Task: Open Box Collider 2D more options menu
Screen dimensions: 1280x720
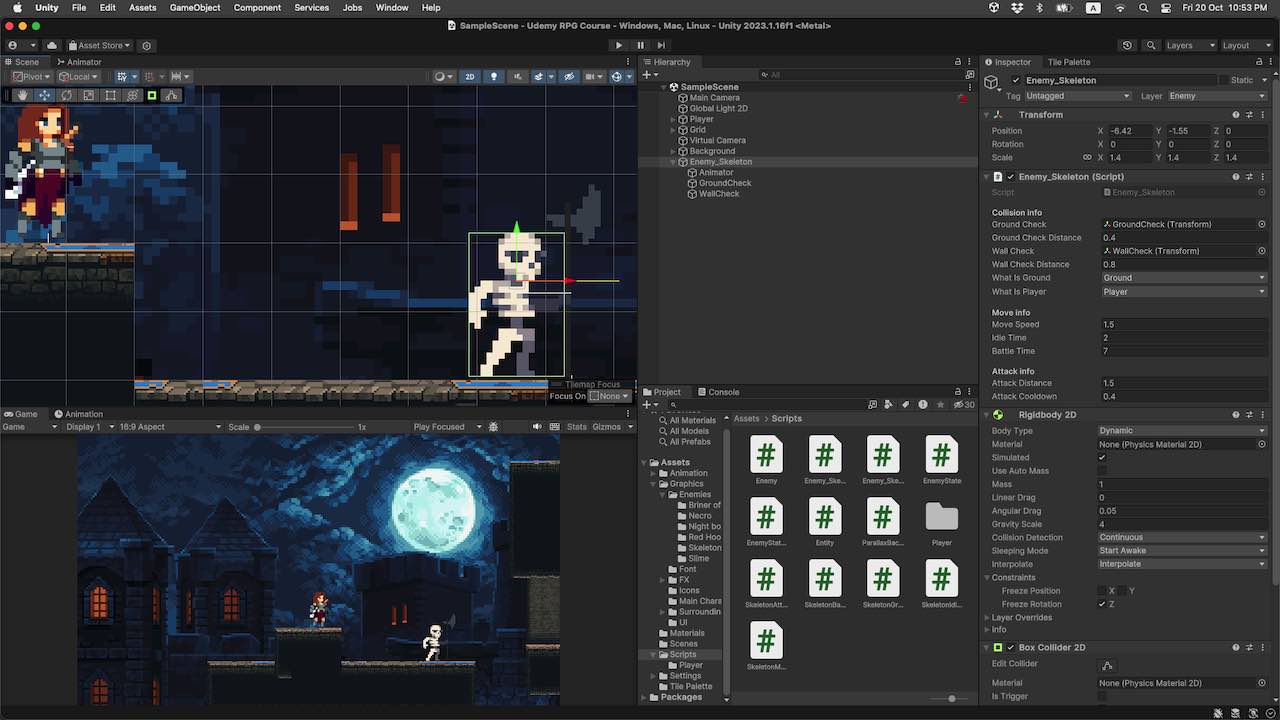Action: [x=1262, y=648]
